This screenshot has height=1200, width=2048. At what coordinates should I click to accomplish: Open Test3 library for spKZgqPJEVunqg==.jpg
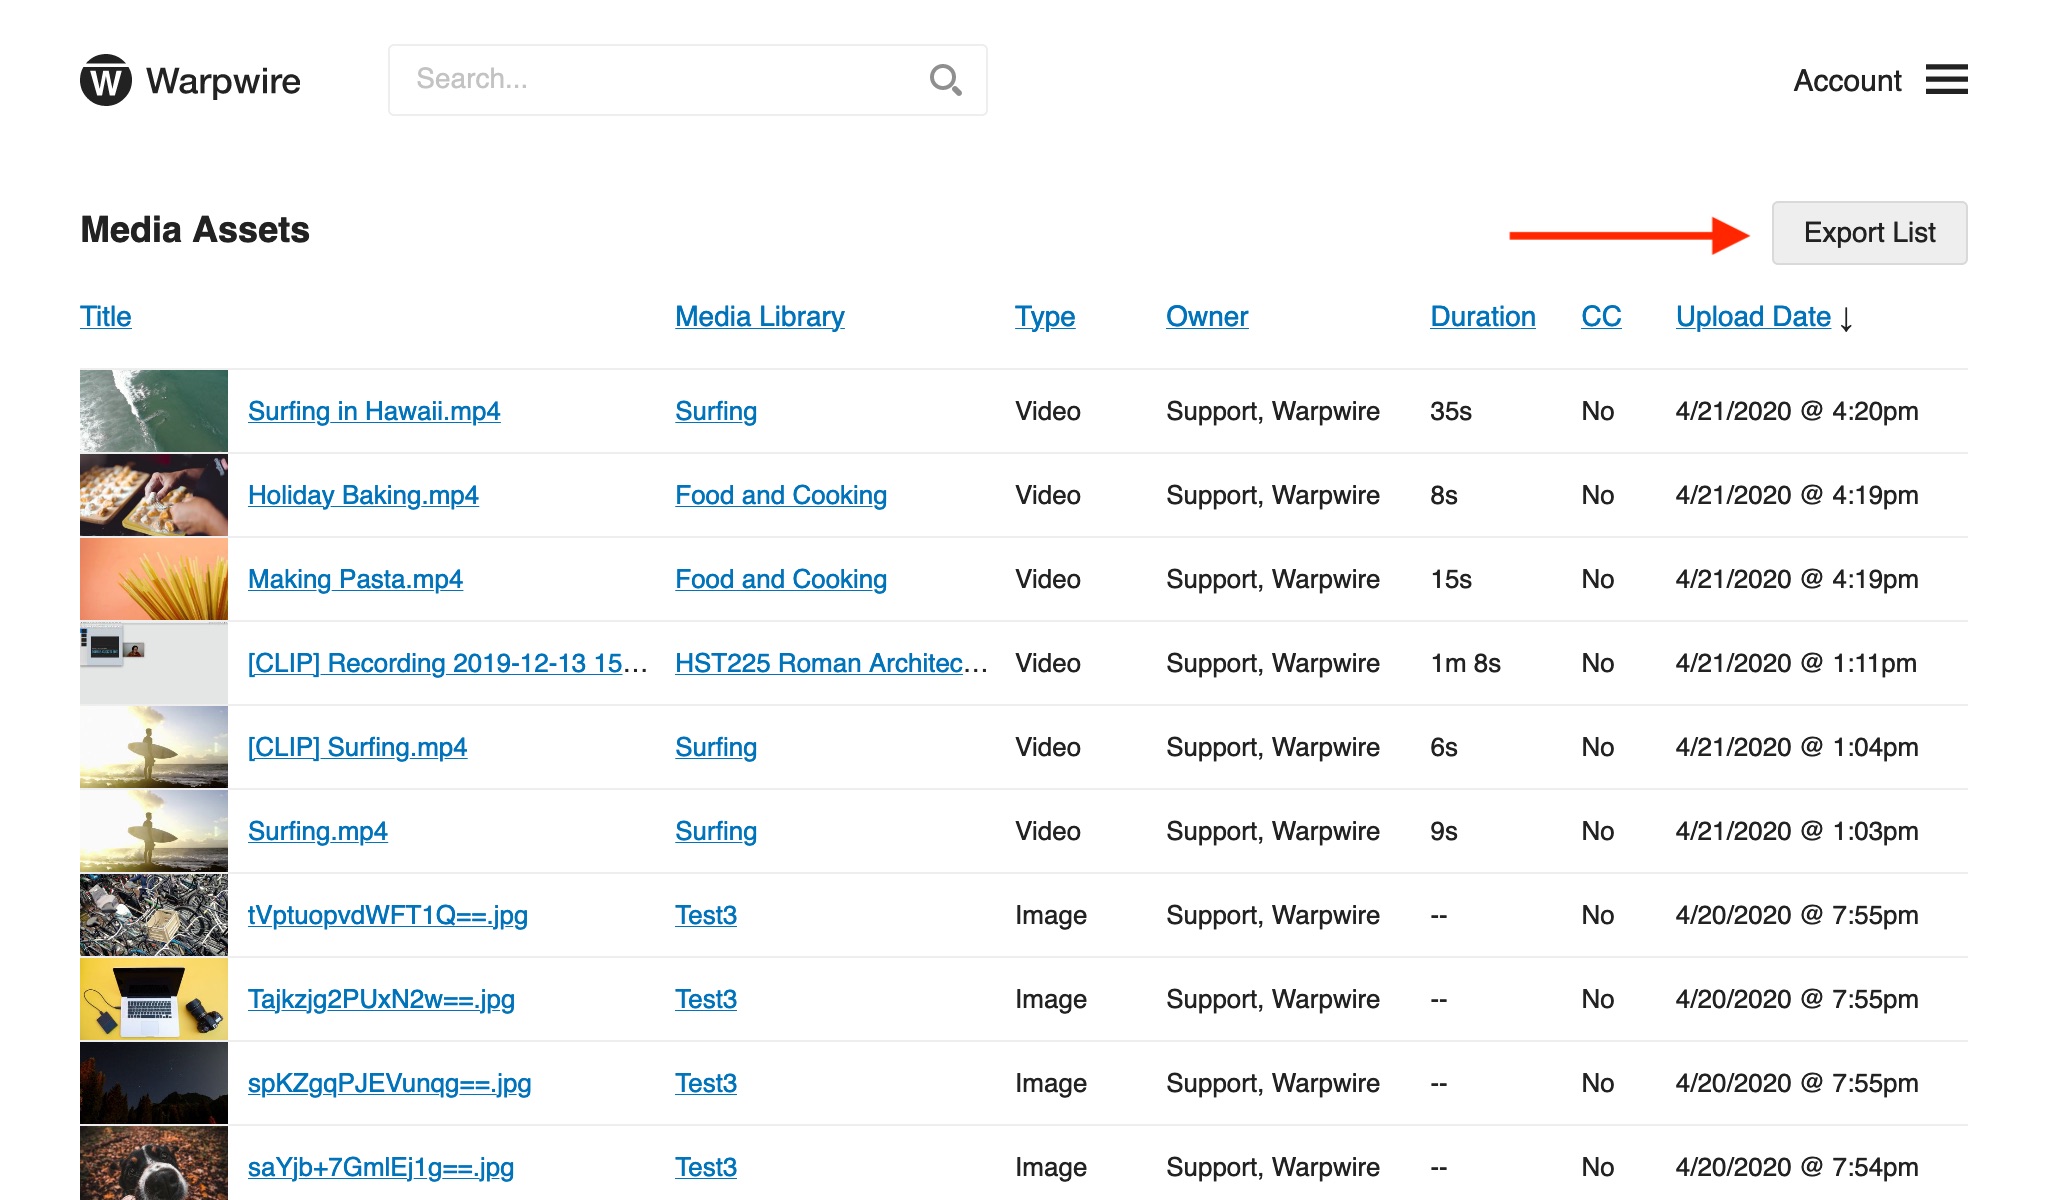click(x=705, y=1083)
